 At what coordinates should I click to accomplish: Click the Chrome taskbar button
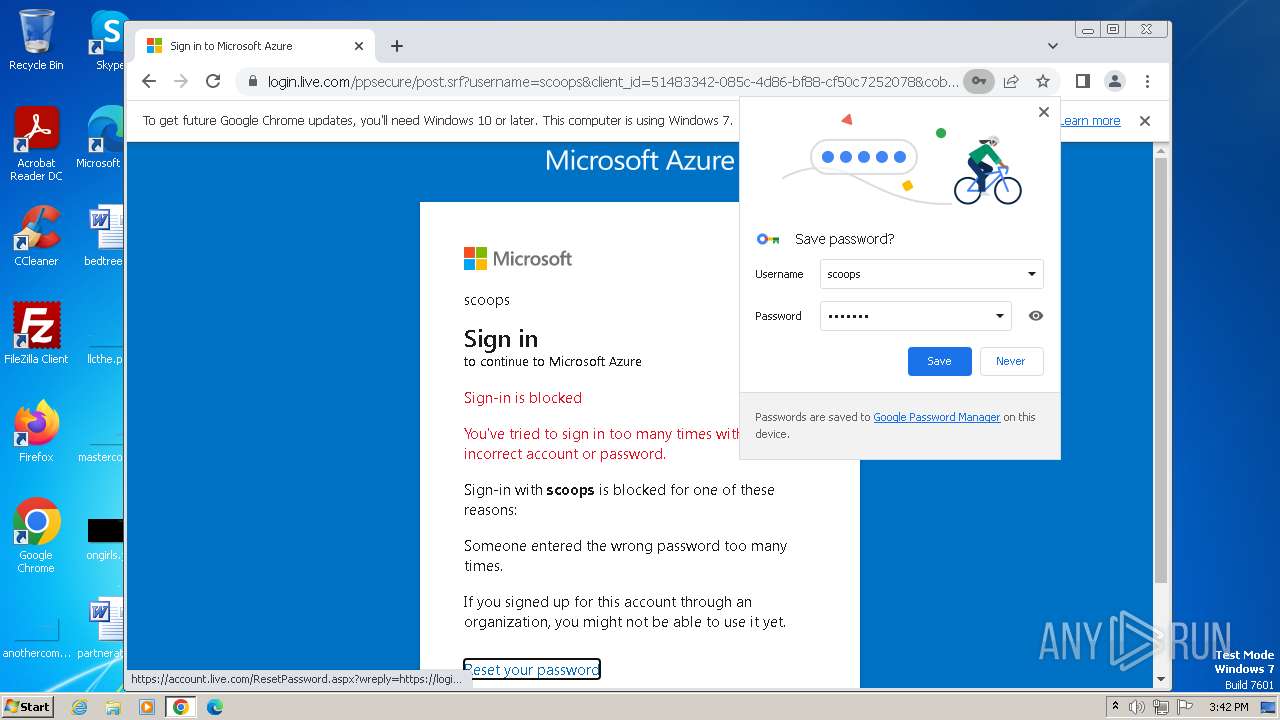181,707
